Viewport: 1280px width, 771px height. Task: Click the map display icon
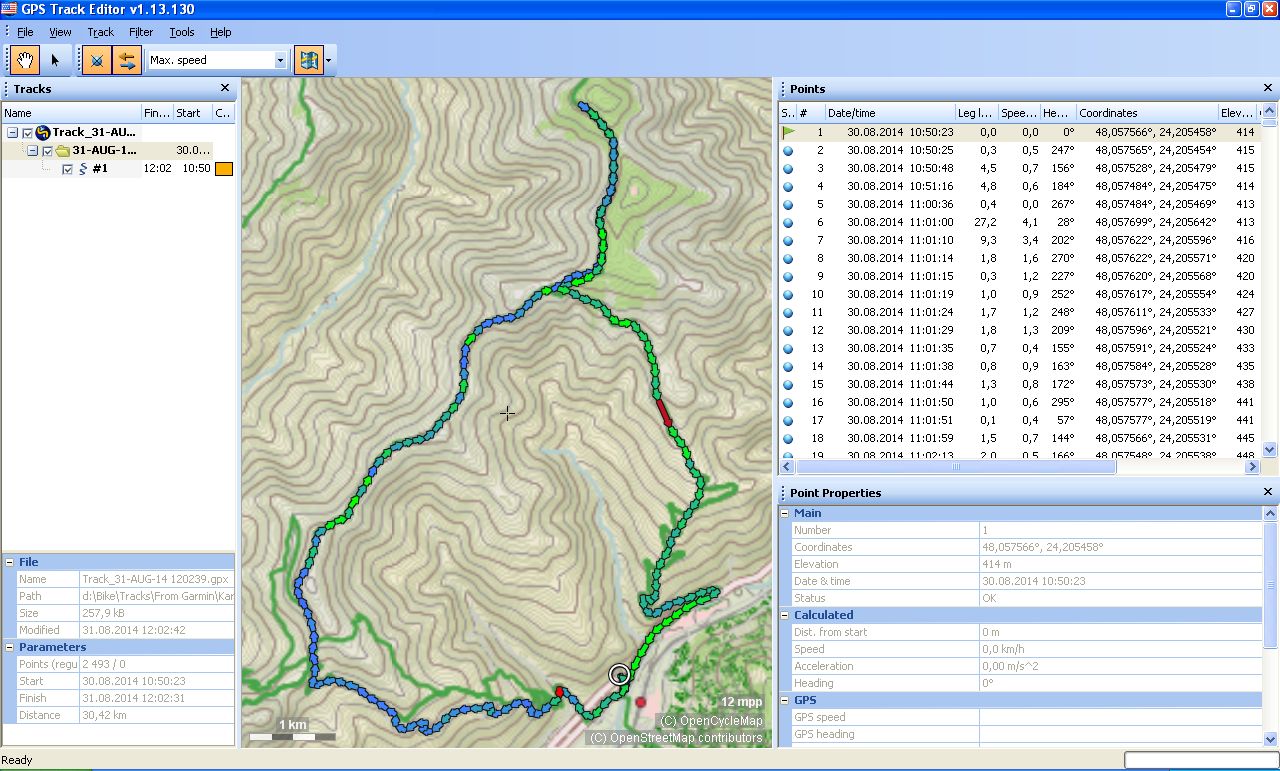coord(308,60)
